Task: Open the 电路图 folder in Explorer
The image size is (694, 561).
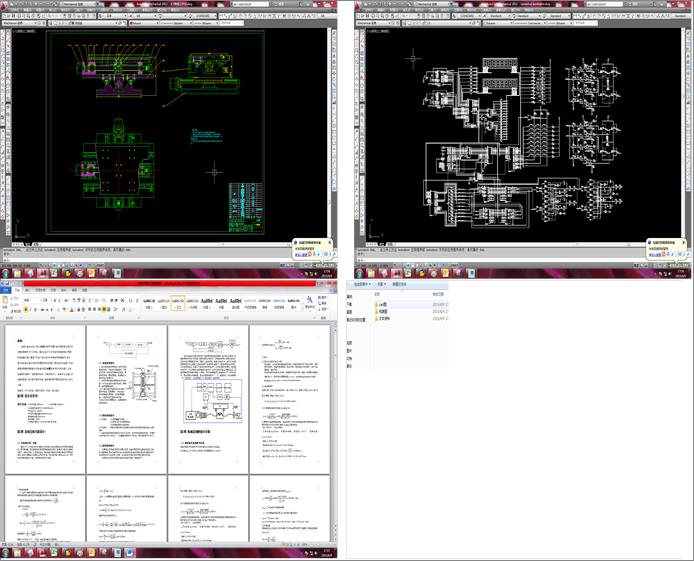Action: click(381, 311)
